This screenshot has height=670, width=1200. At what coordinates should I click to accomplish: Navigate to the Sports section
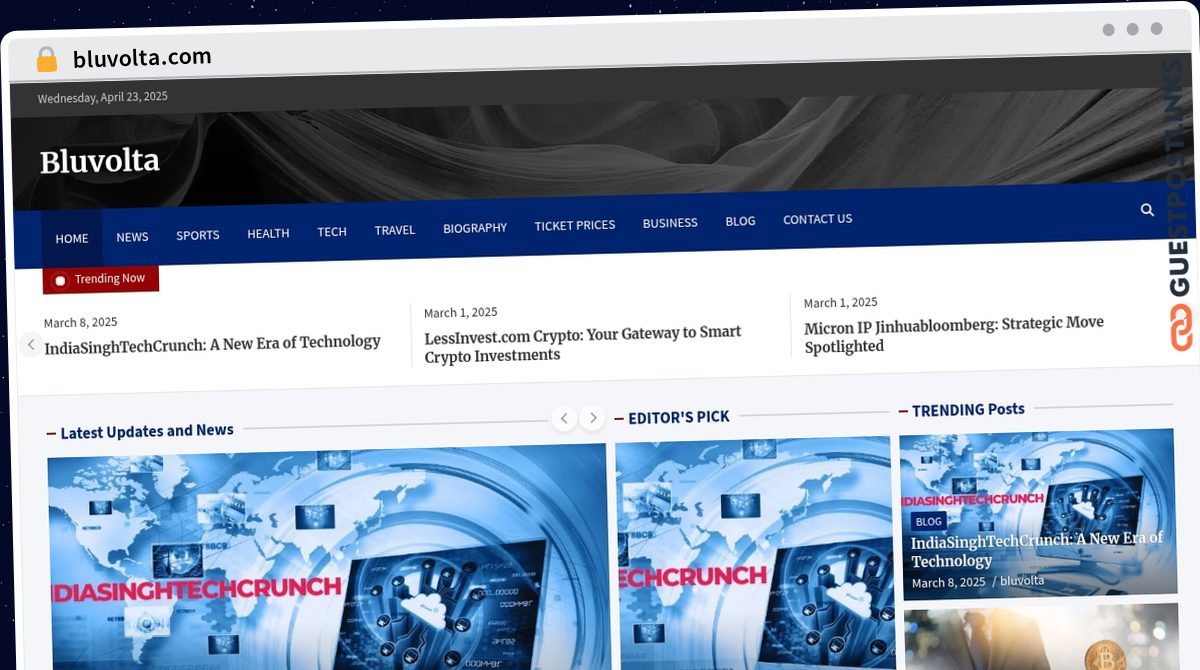(198, 235)
